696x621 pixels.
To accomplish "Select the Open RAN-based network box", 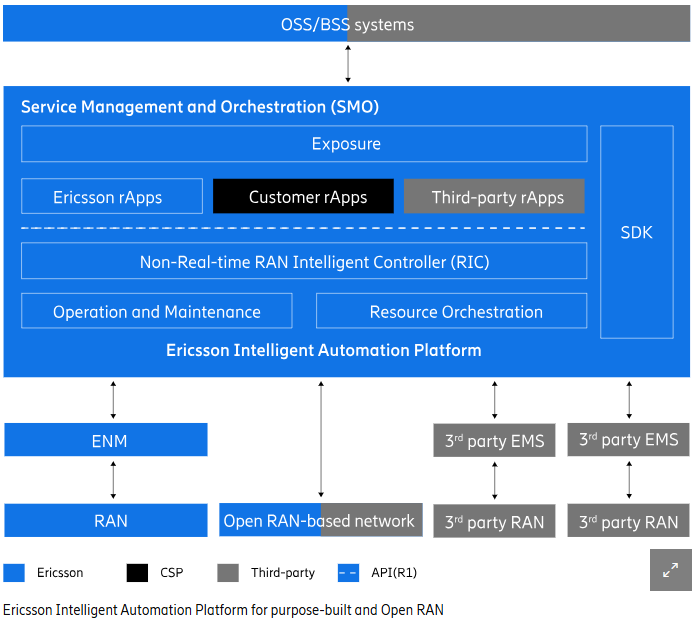I will pyautogui.click(x=321, y=520).
